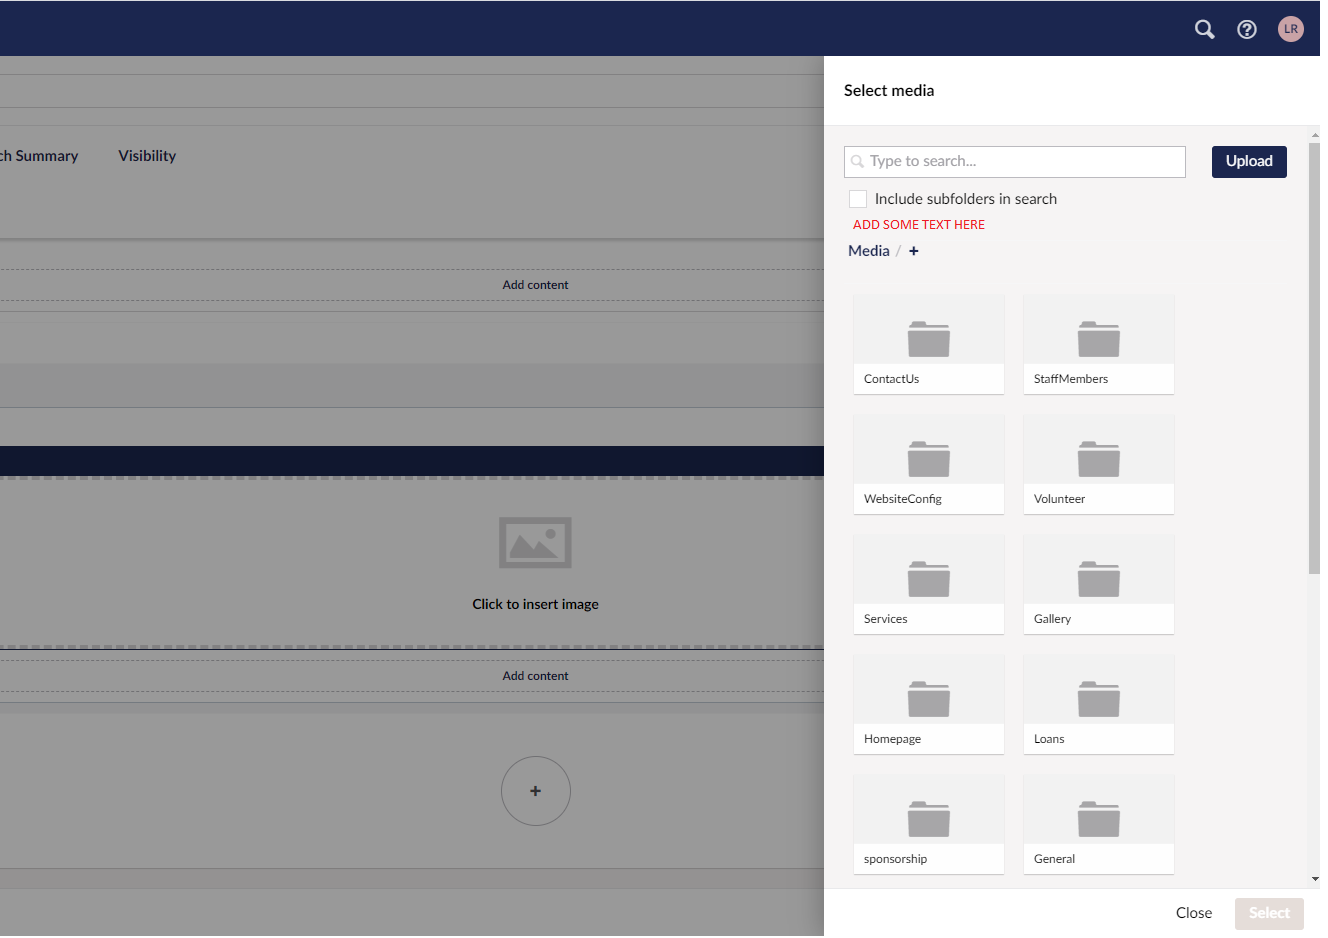Click the circled plus add-row button

[536, 791]
